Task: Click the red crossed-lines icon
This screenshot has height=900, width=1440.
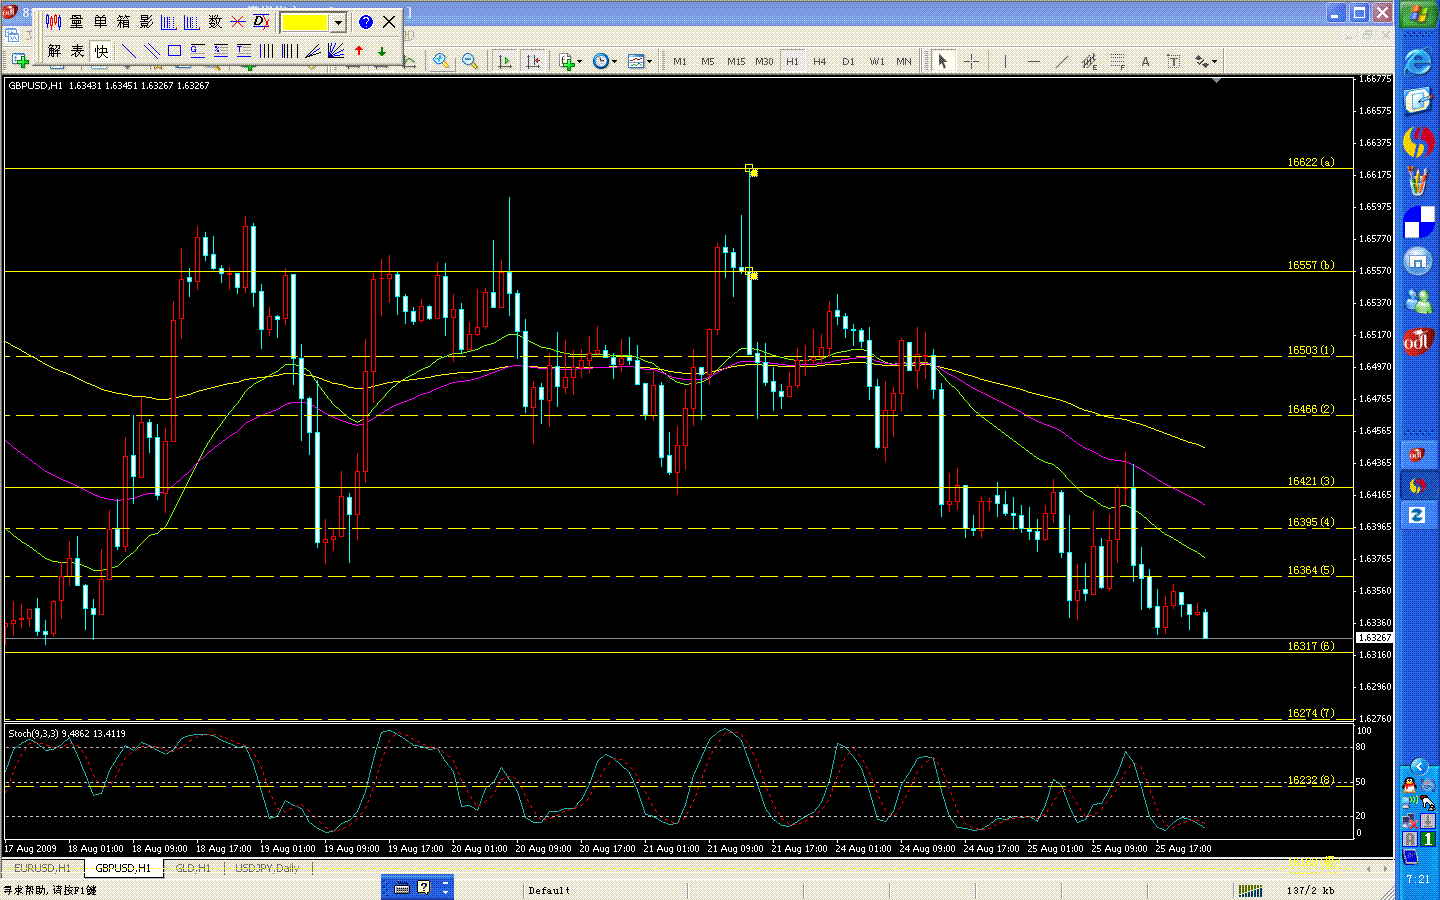Action: [x=238, y=22]
